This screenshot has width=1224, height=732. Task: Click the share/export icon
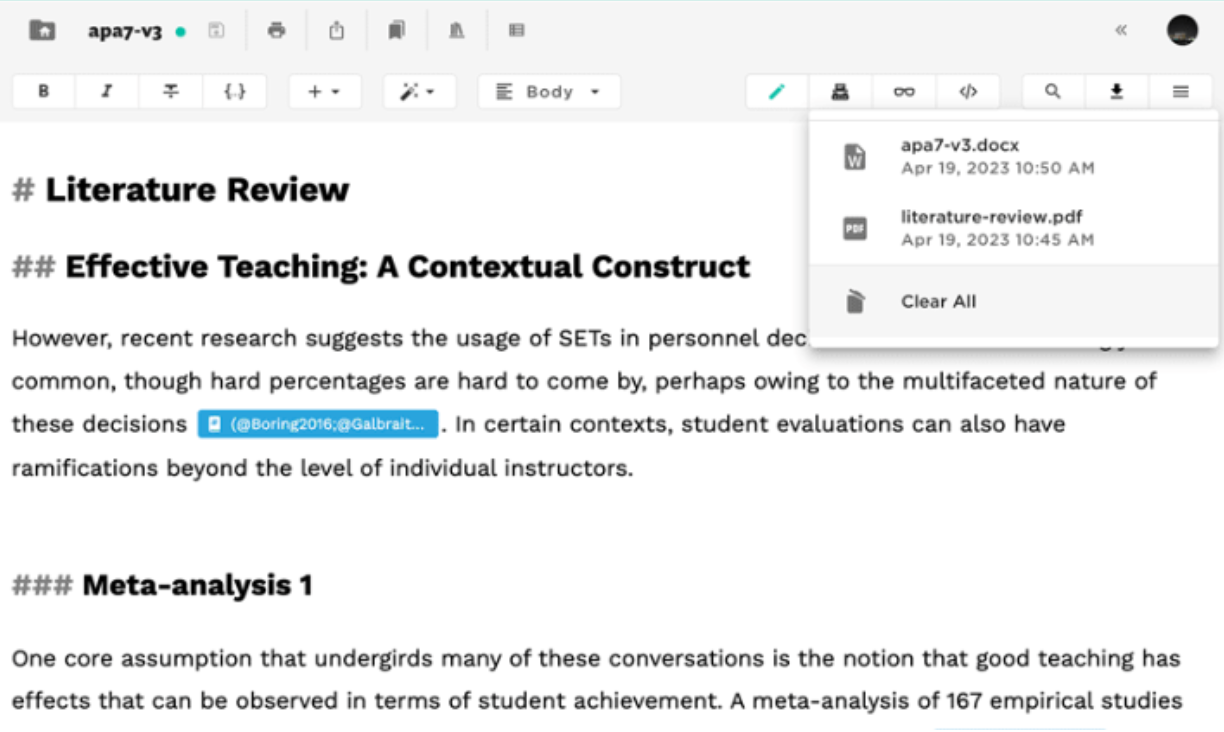337,30
